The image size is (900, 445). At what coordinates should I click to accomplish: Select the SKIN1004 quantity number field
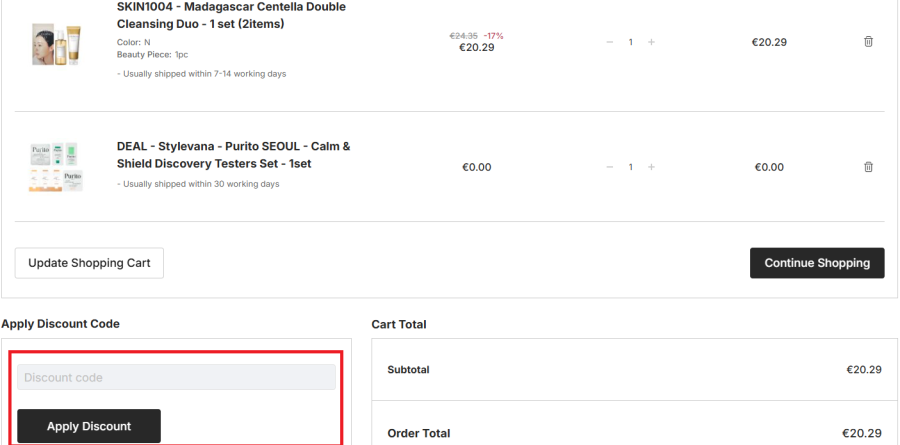[x=631, y=42]
